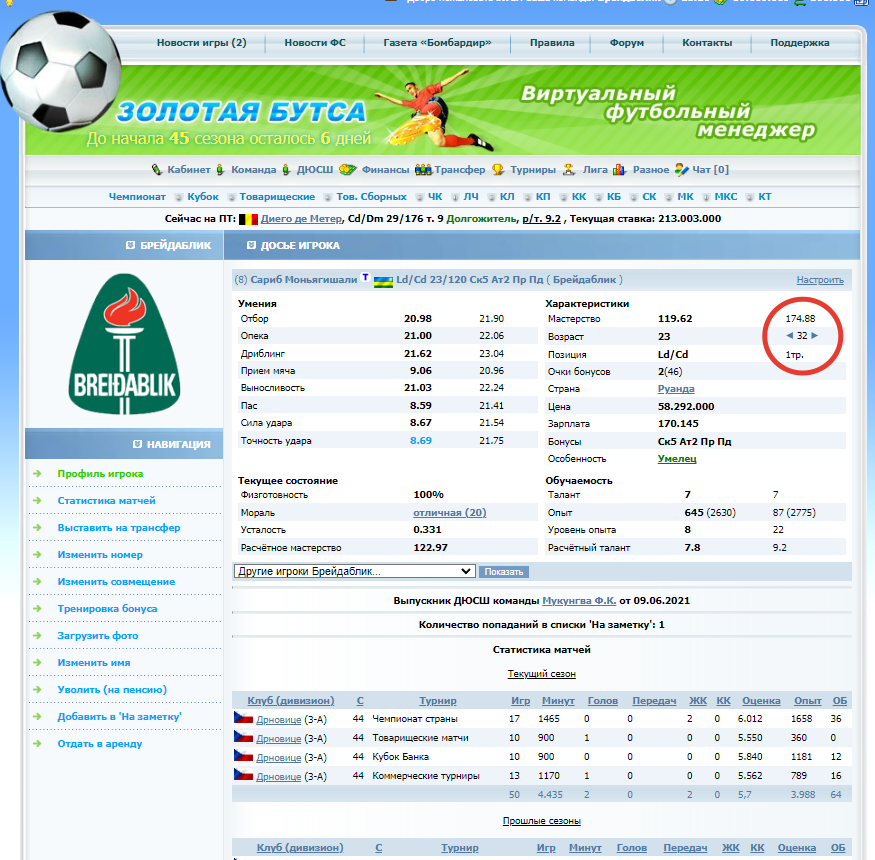Increase projected age with right arrow

(x=814, y=336)
